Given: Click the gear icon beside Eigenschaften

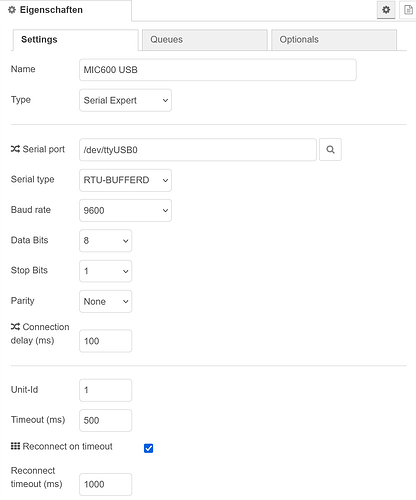Looking at the screenshot, I should tap(12, 10).
